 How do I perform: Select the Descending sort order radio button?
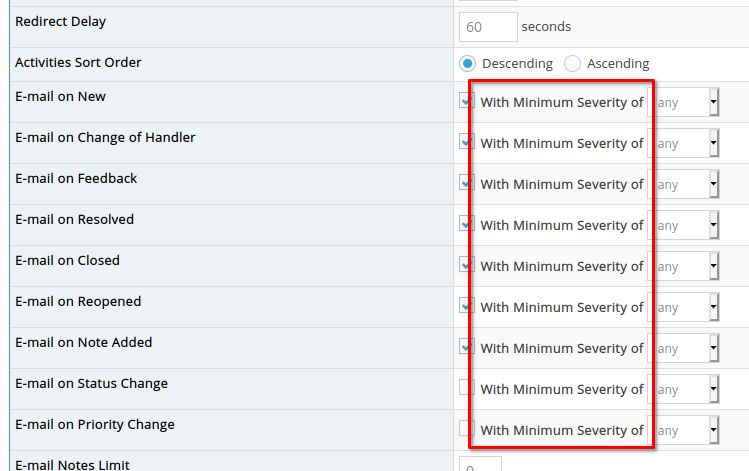click(x=467, y=63)
